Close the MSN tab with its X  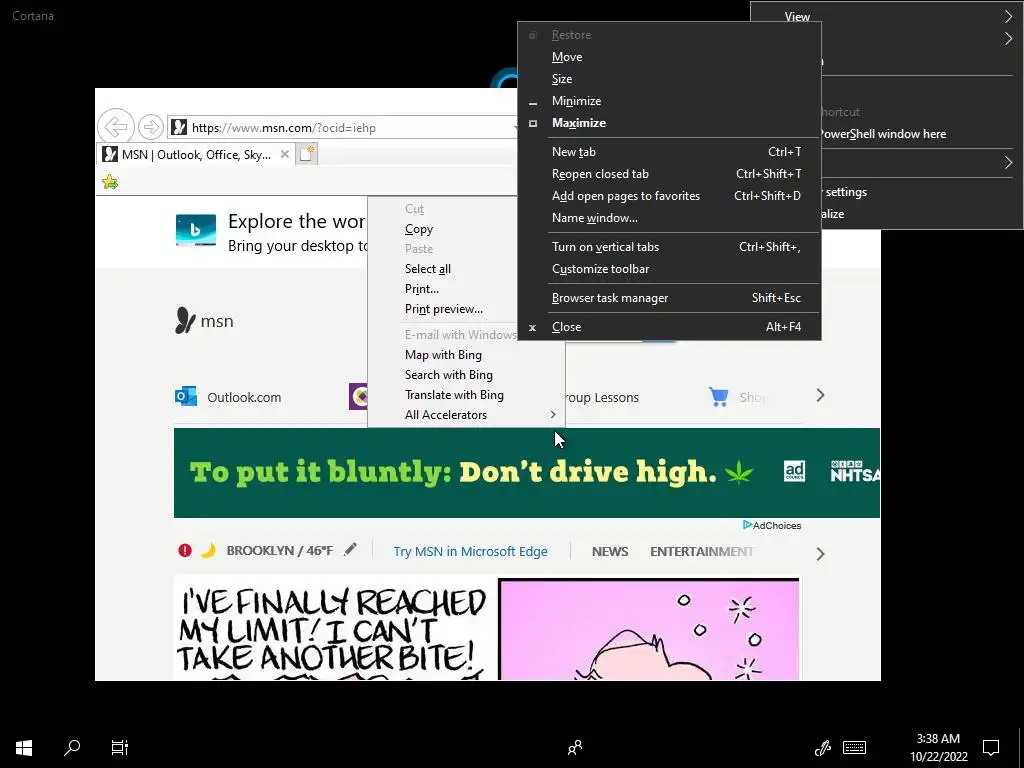pyautogui.click(x=285, y=155)
